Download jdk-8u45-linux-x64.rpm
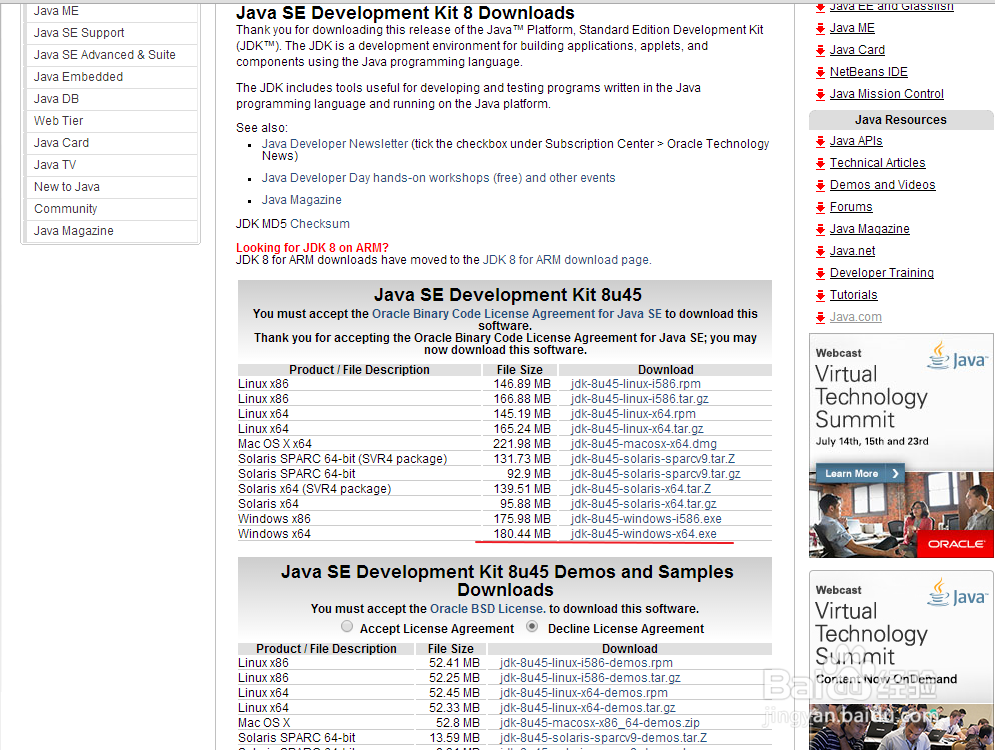This screenshot has height=750, width=995. [633, 414]
